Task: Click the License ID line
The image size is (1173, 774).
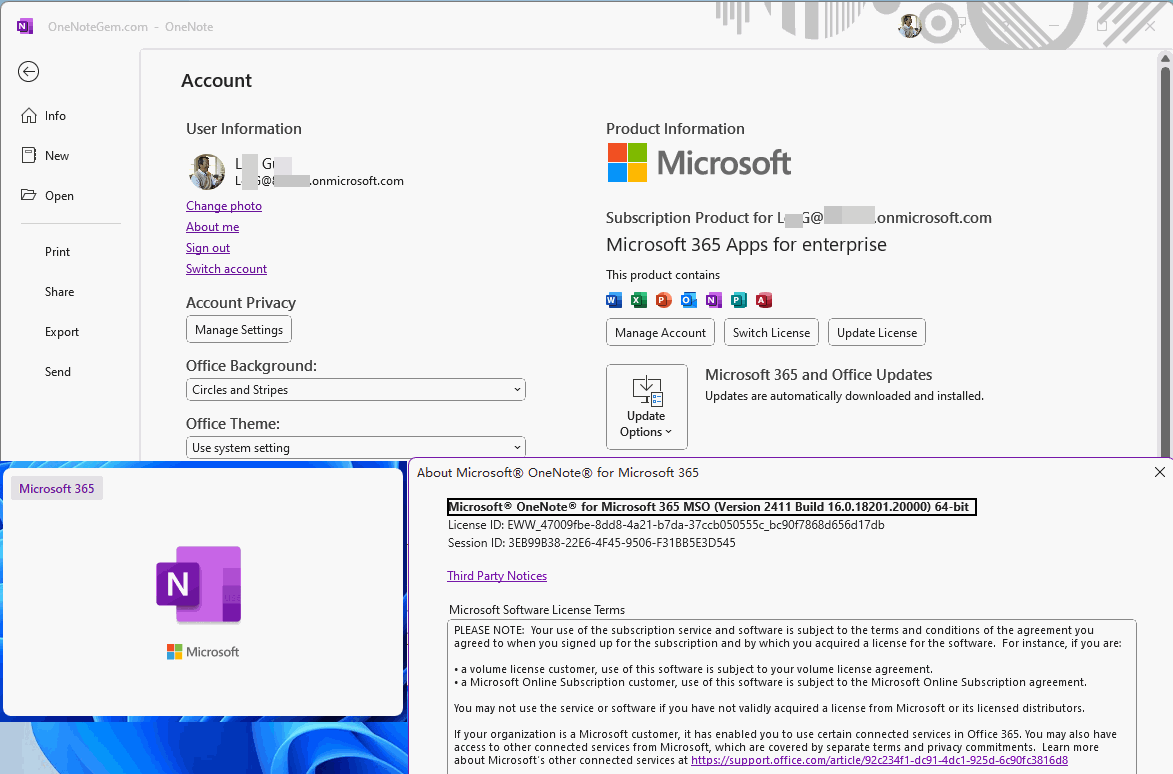Action: (666, 525)
